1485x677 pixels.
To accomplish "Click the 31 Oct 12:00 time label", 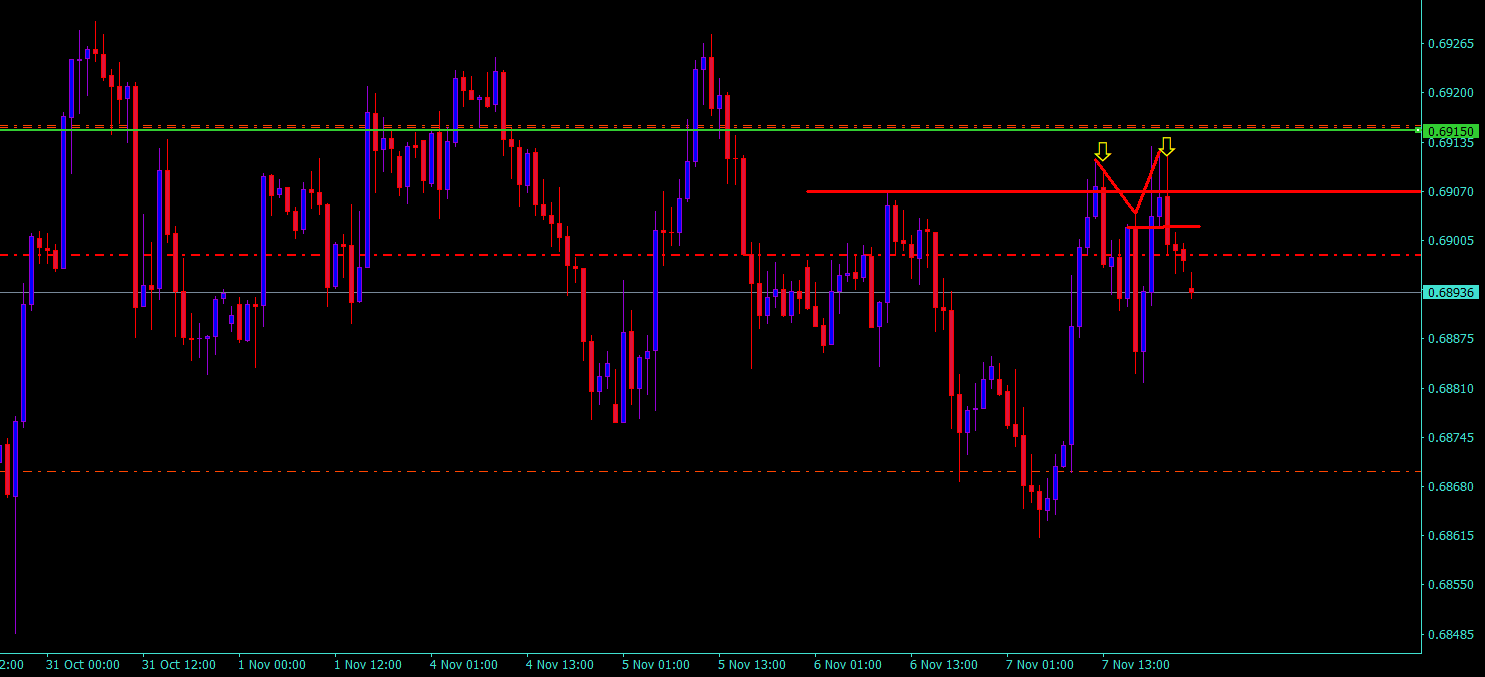I will click(179, 665).
